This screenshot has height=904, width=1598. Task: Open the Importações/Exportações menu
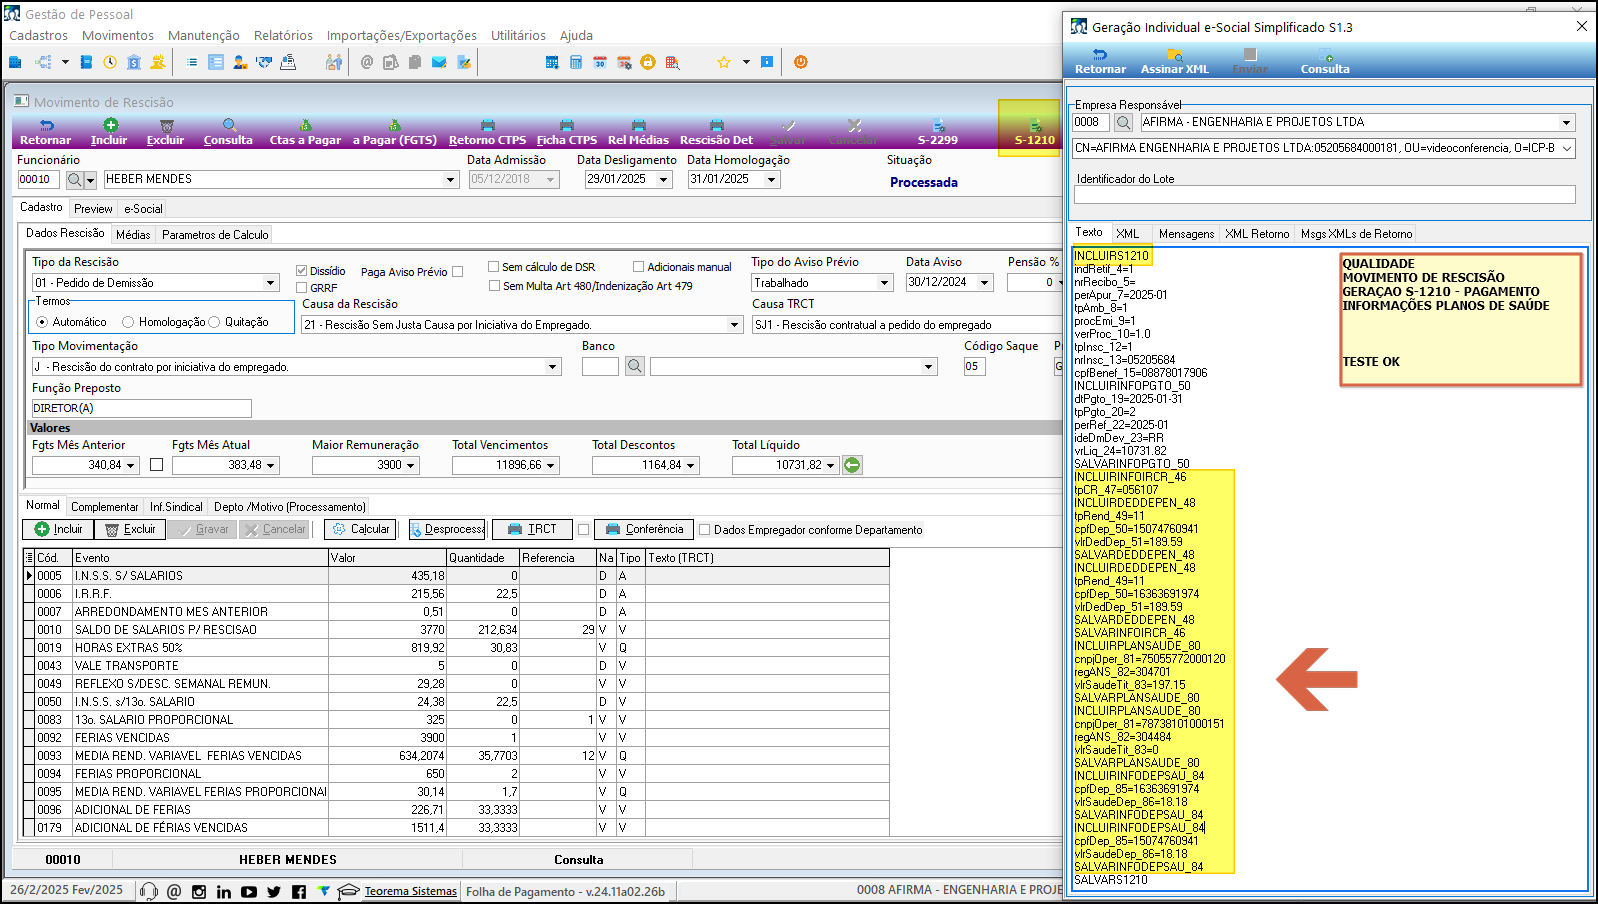(x=402, y=35)
